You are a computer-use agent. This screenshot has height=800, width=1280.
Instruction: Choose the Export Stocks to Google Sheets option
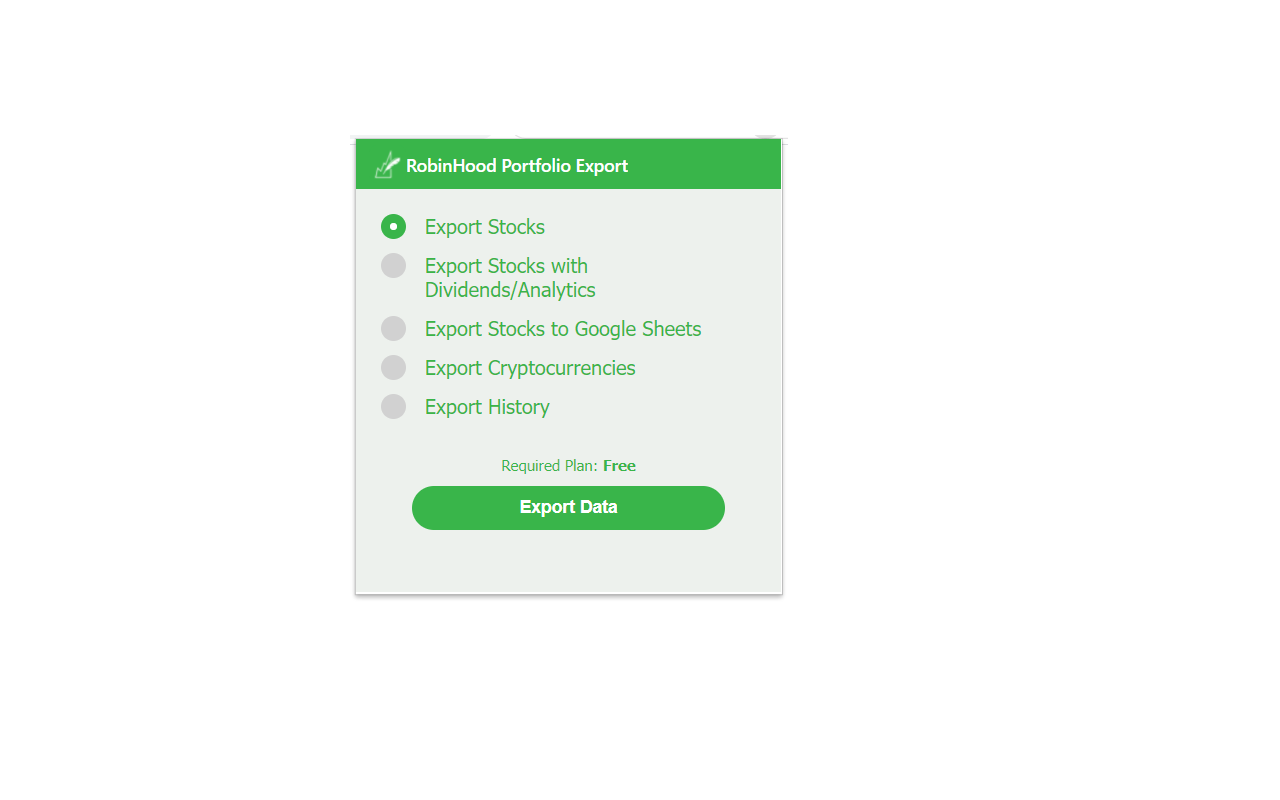point(393,328)
